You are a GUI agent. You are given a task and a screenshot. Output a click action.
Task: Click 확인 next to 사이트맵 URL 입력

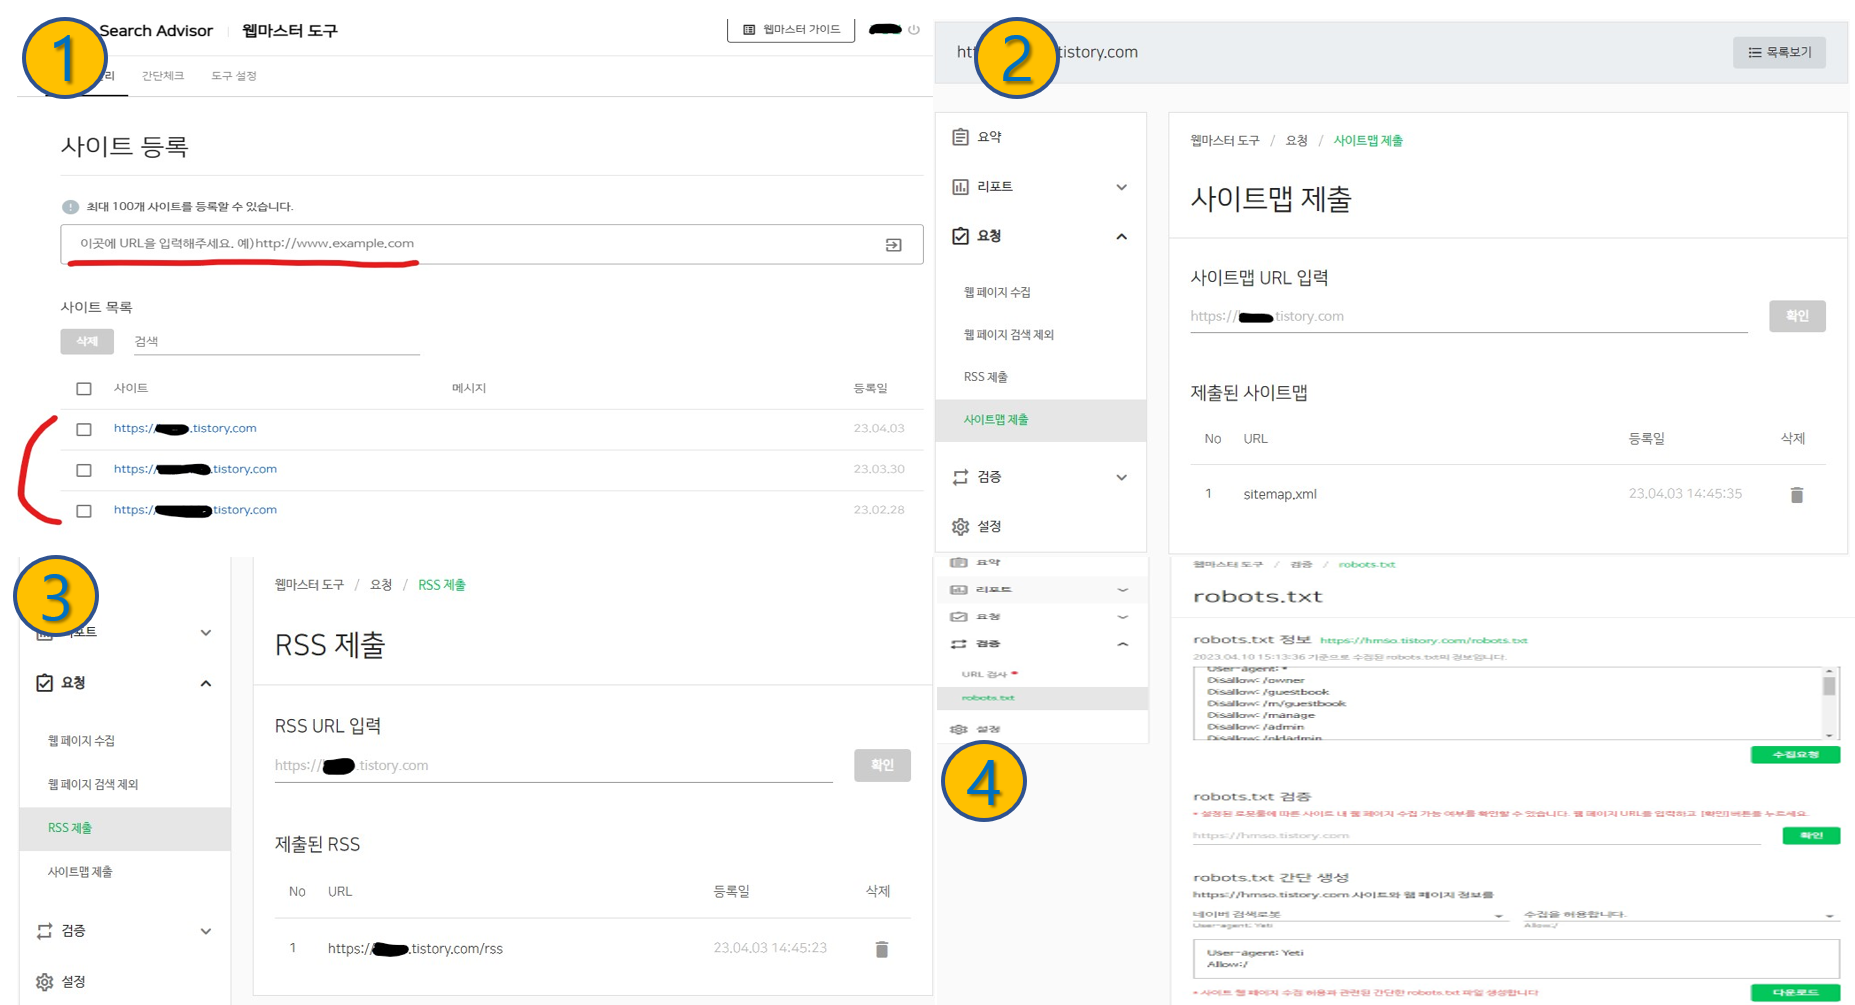(x=1797, y=316)
